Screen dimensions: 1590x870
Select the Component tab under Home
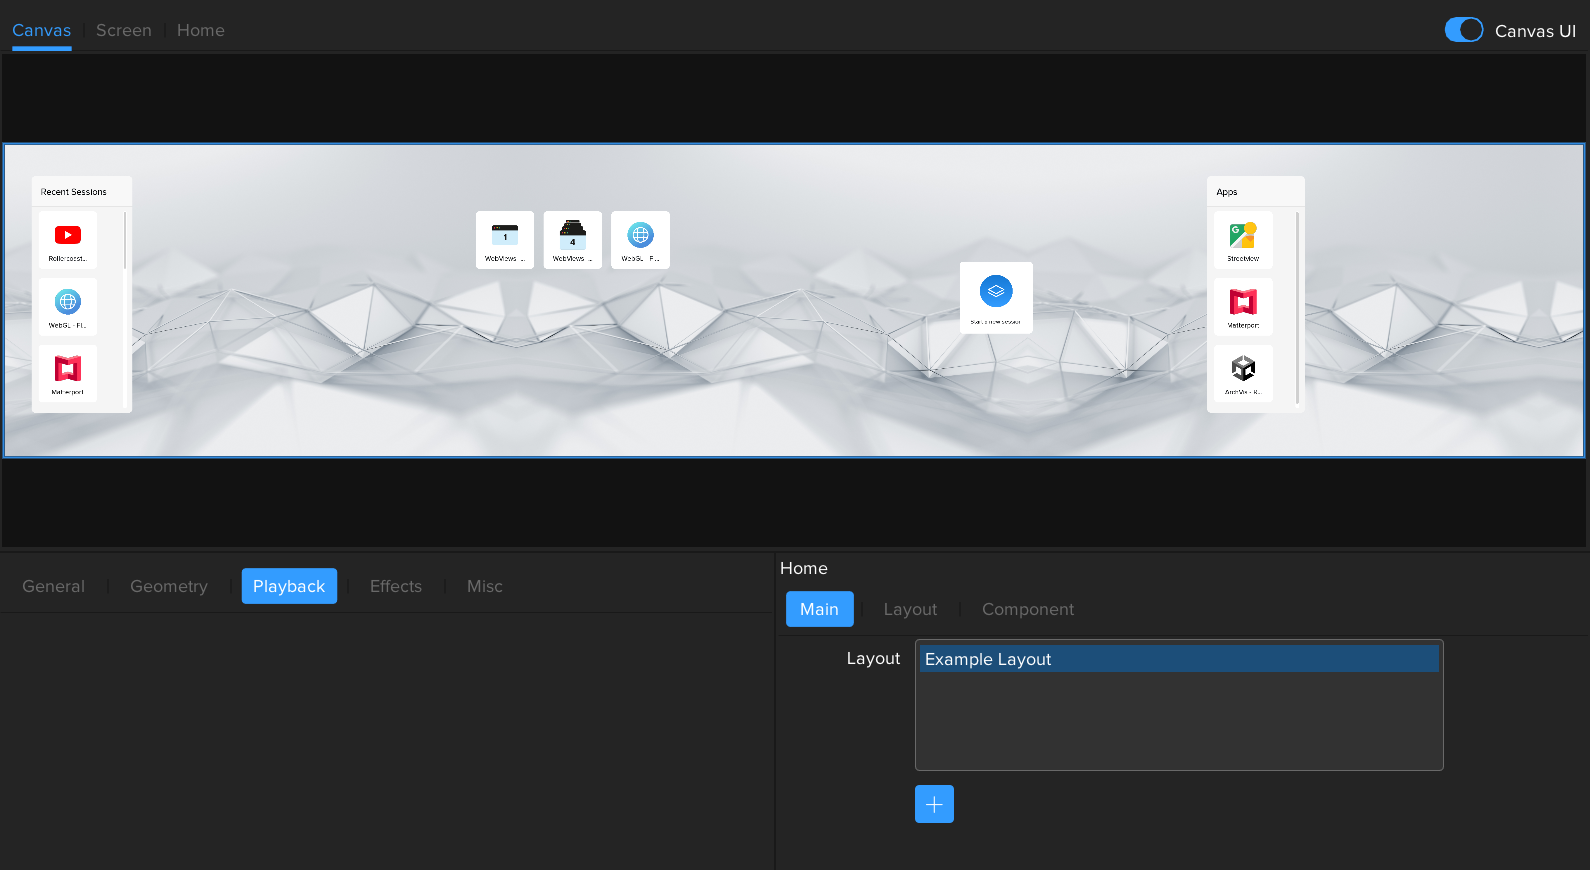tap(1028, 609)
